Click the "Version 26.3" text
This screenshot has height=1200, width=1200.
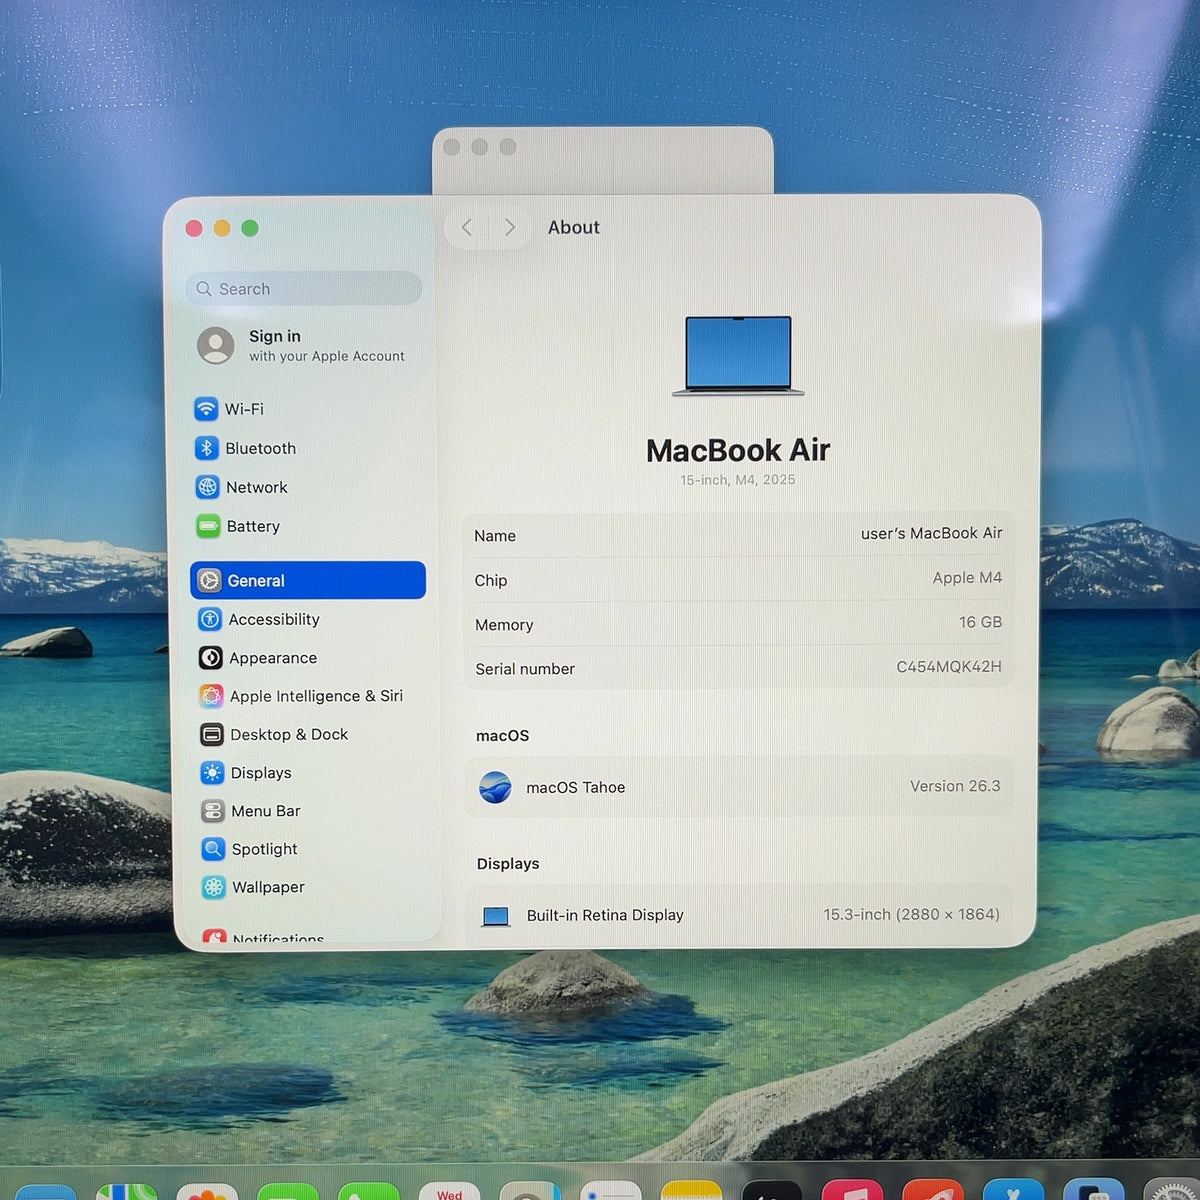955,786
